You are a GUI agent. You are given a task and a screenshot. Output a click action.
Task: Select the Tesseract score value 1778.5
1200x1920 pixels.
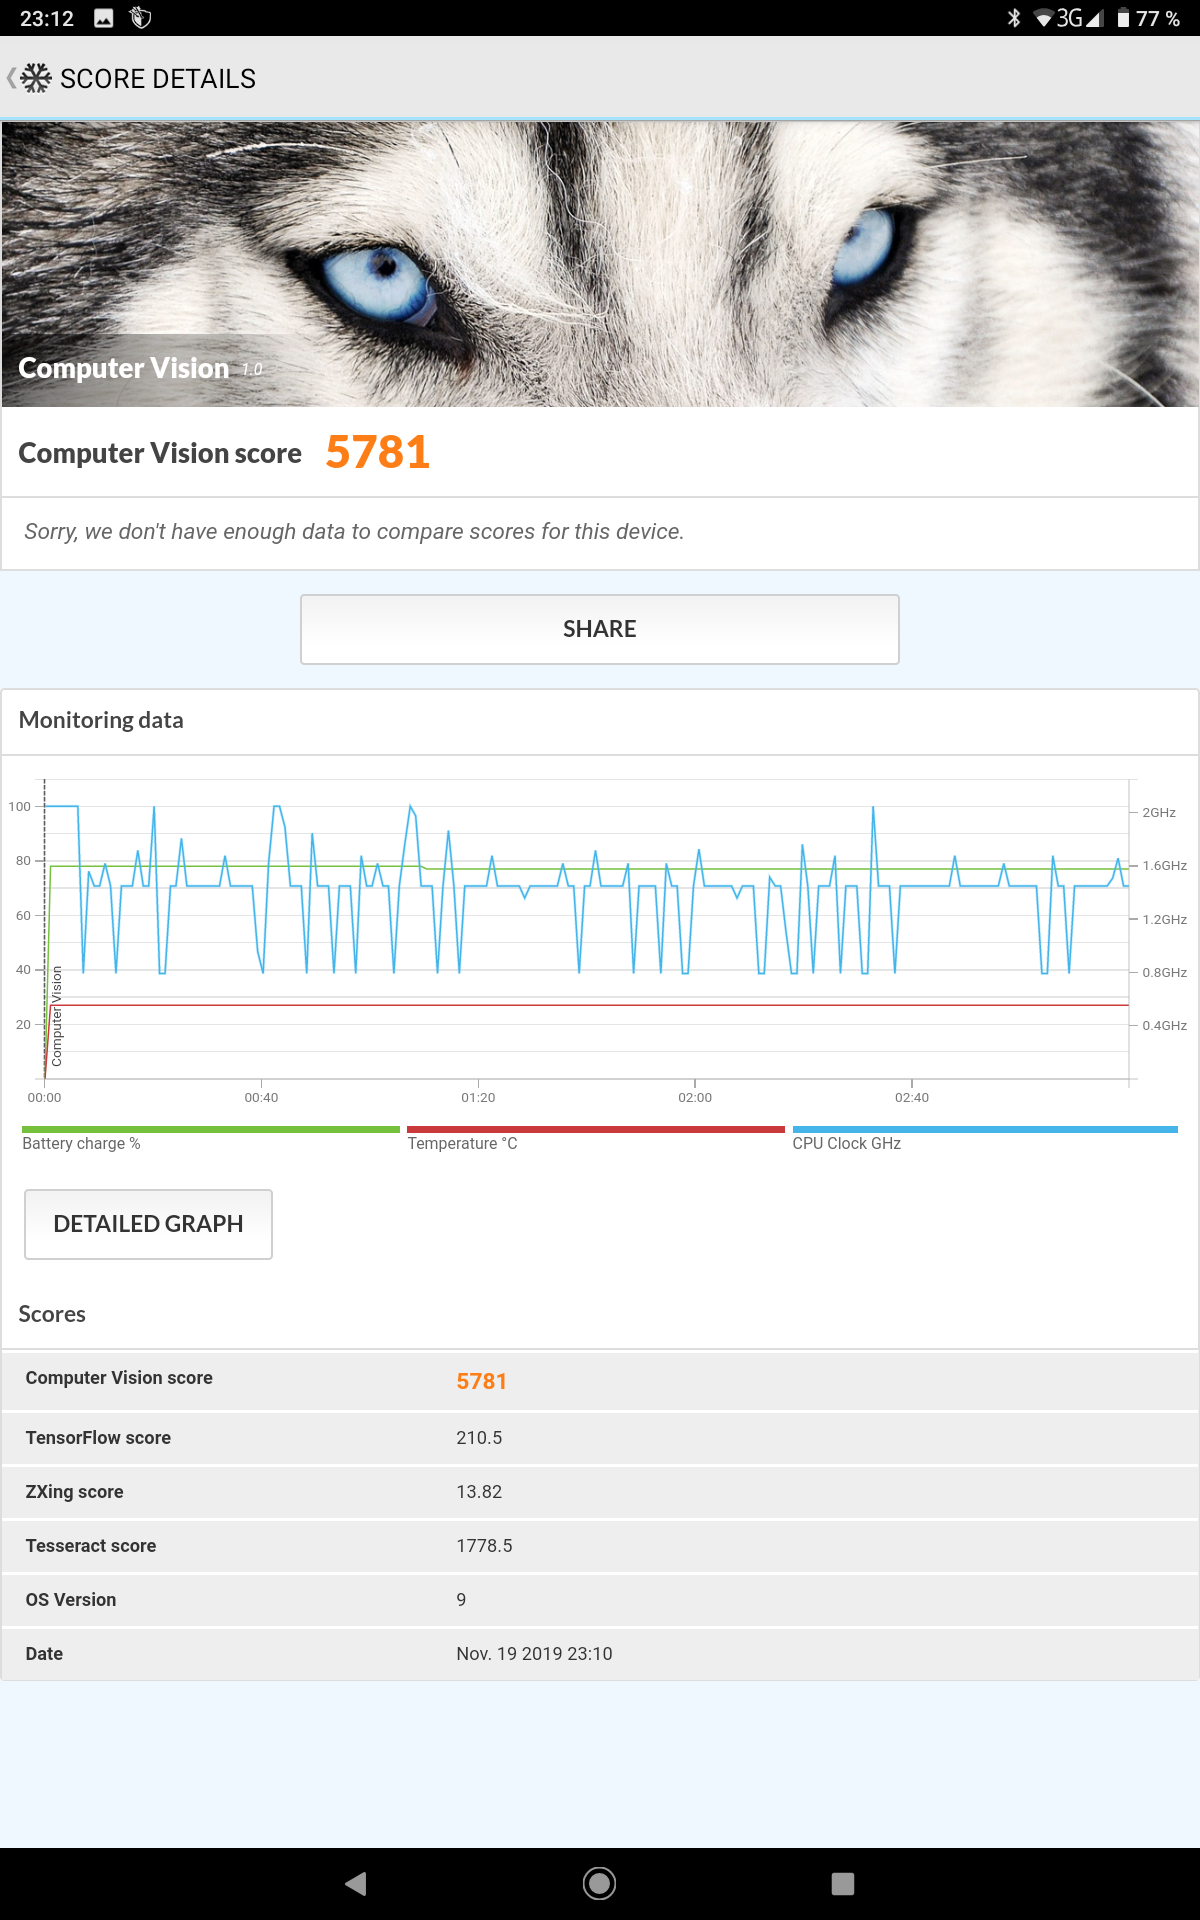coord(484,1546)
